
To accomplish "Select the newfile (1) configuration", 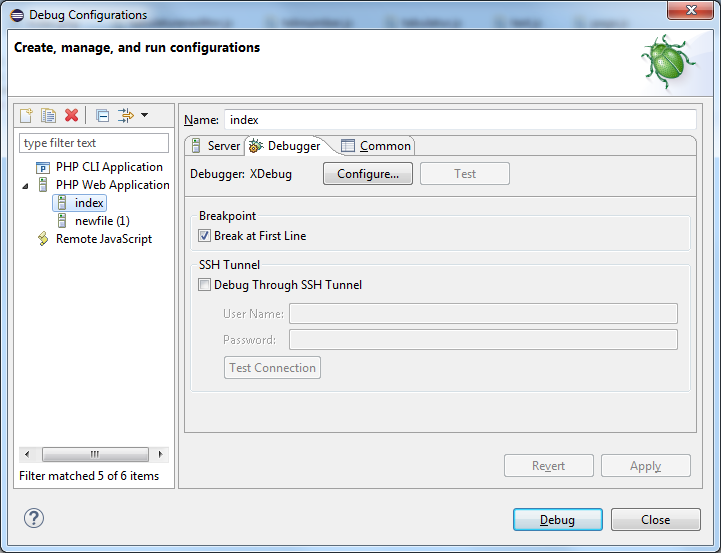I will [102, 221].
